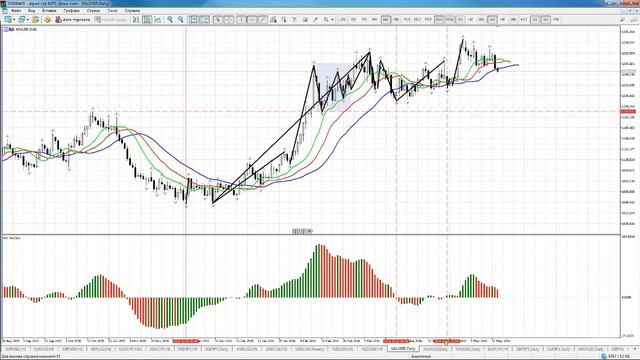Select the Fibonacci retracement tool
Viewport: 640px width, 360px height.
[x=283, y=20]
